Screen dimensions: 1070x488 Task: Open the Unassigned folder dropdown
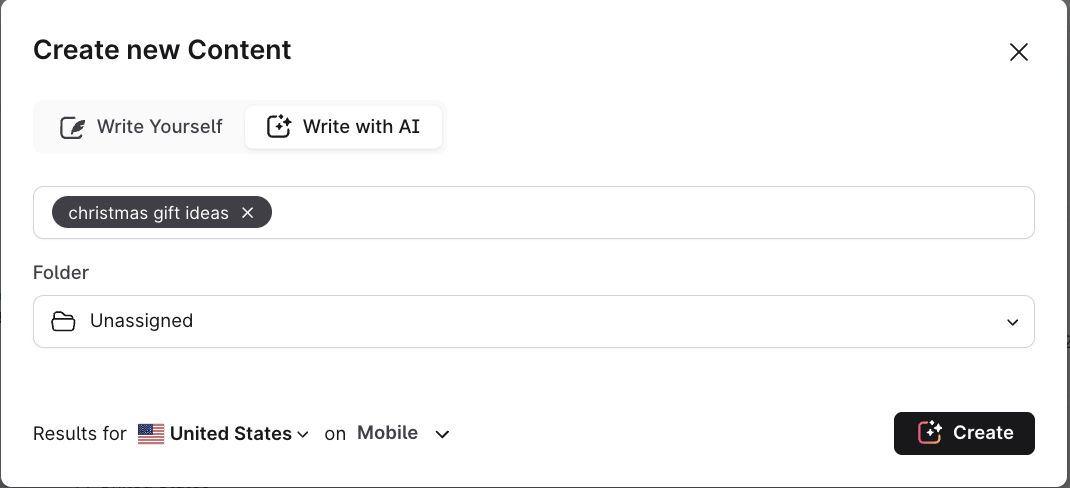[x=533, y=322]
